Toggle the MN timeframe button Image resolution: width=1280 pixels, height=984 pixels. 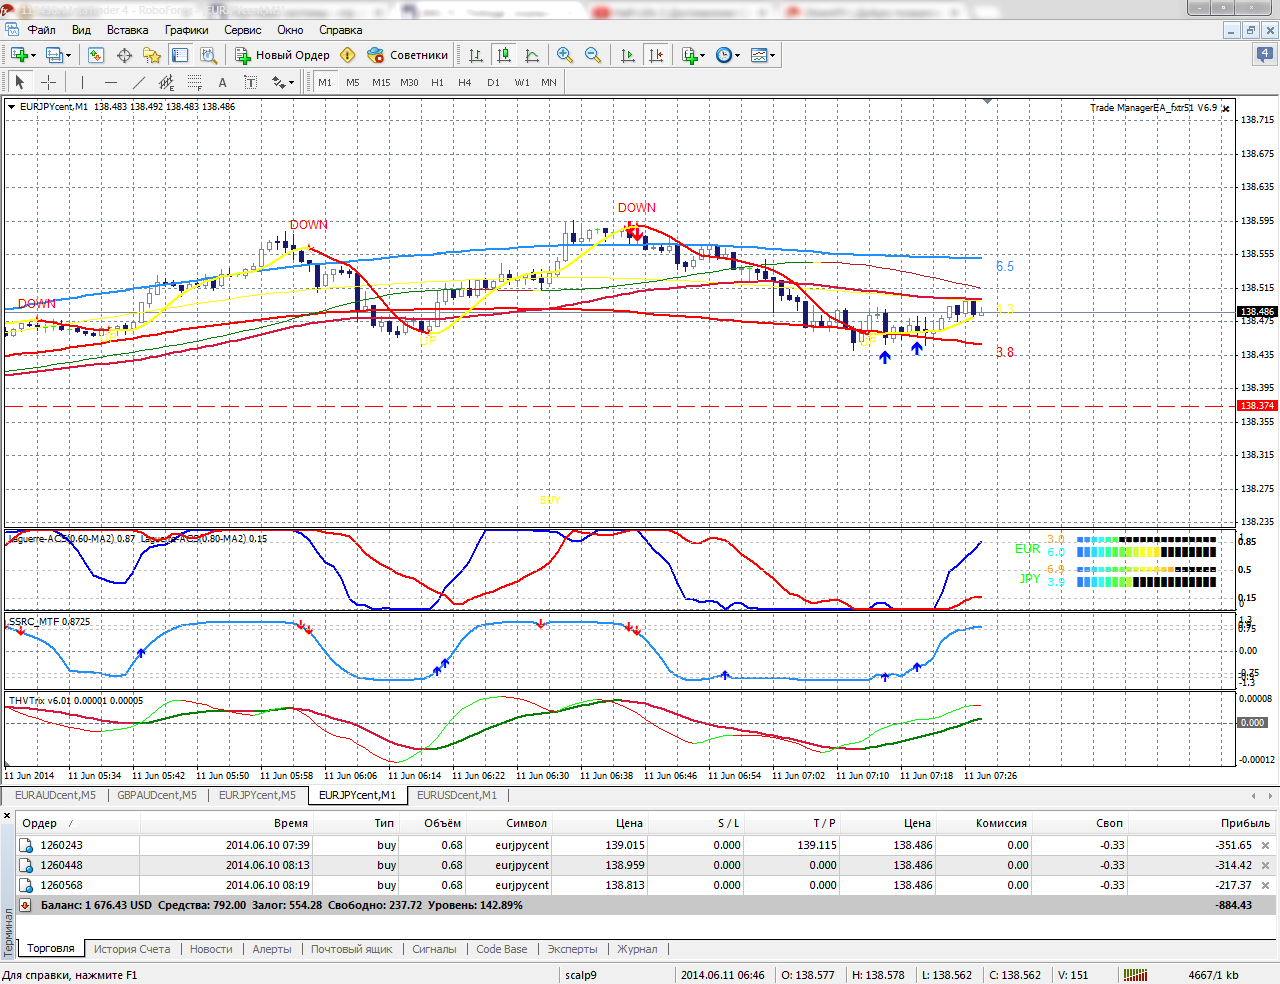pos(549,82)
